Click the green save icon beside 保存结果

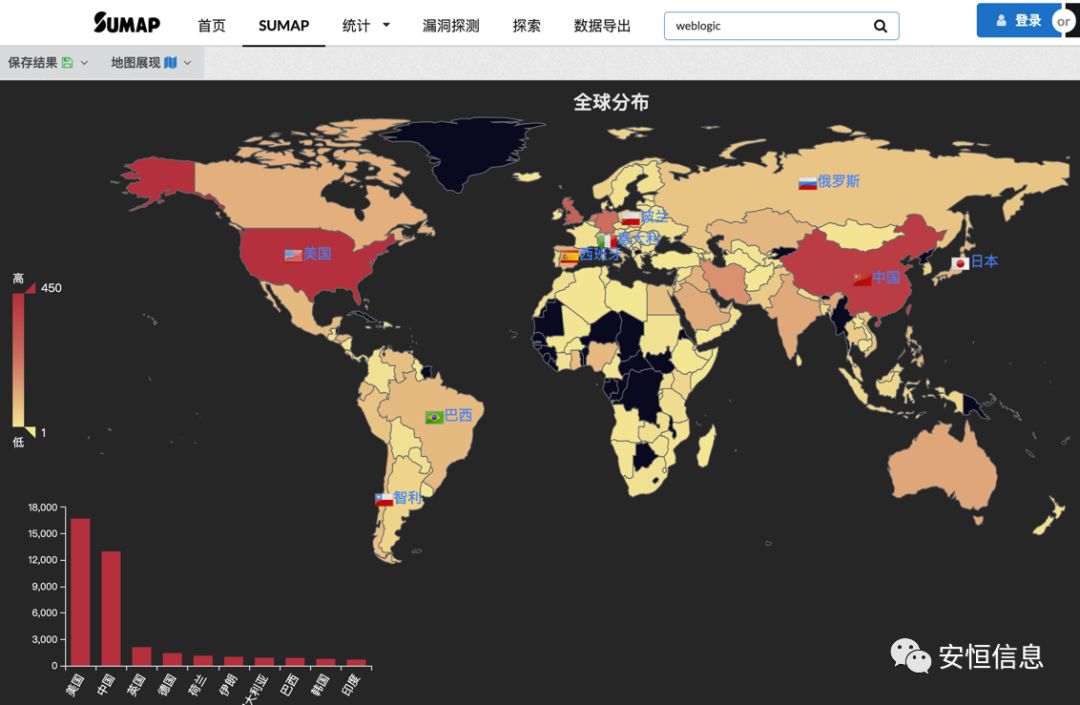pos(68,63)
